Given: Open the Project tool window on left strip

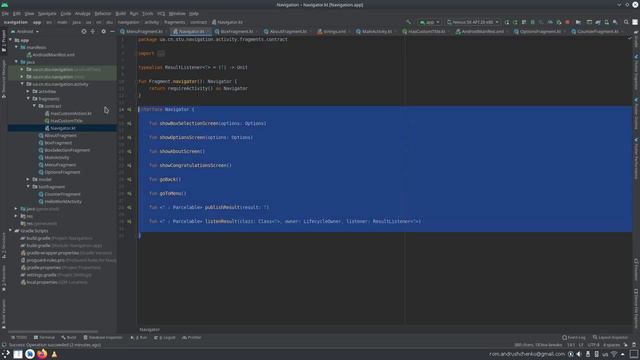Looking at the screenshot, I should 4,40.
